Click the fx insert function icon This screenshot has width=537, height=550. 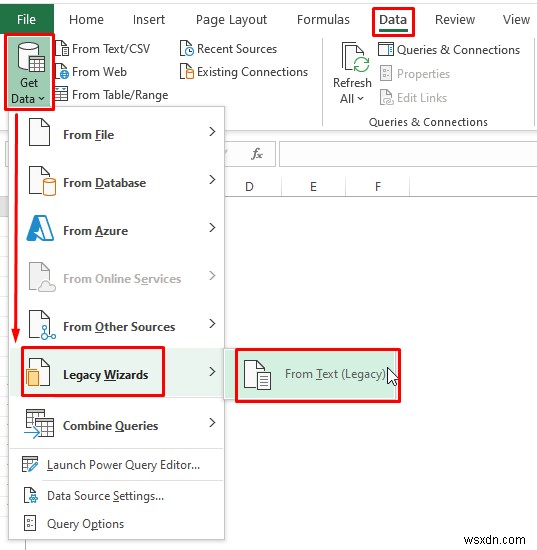pyautogui.click(x=257, y=154)
